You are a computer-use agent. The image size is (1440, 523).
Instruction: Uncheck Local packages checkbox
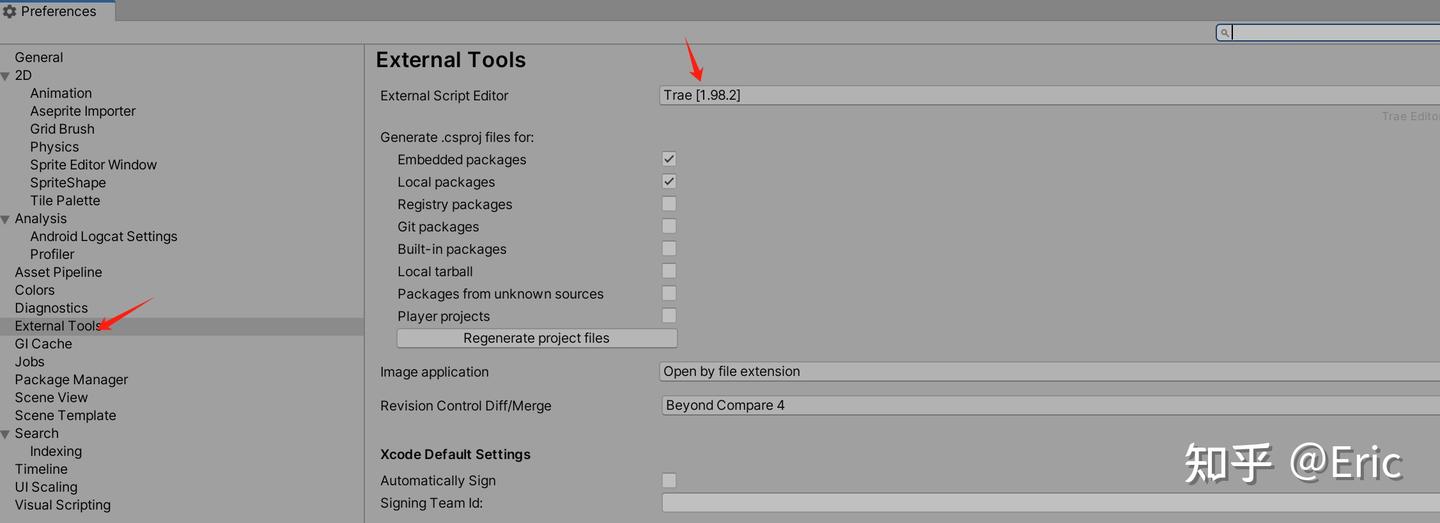click(x=669, y=182)
